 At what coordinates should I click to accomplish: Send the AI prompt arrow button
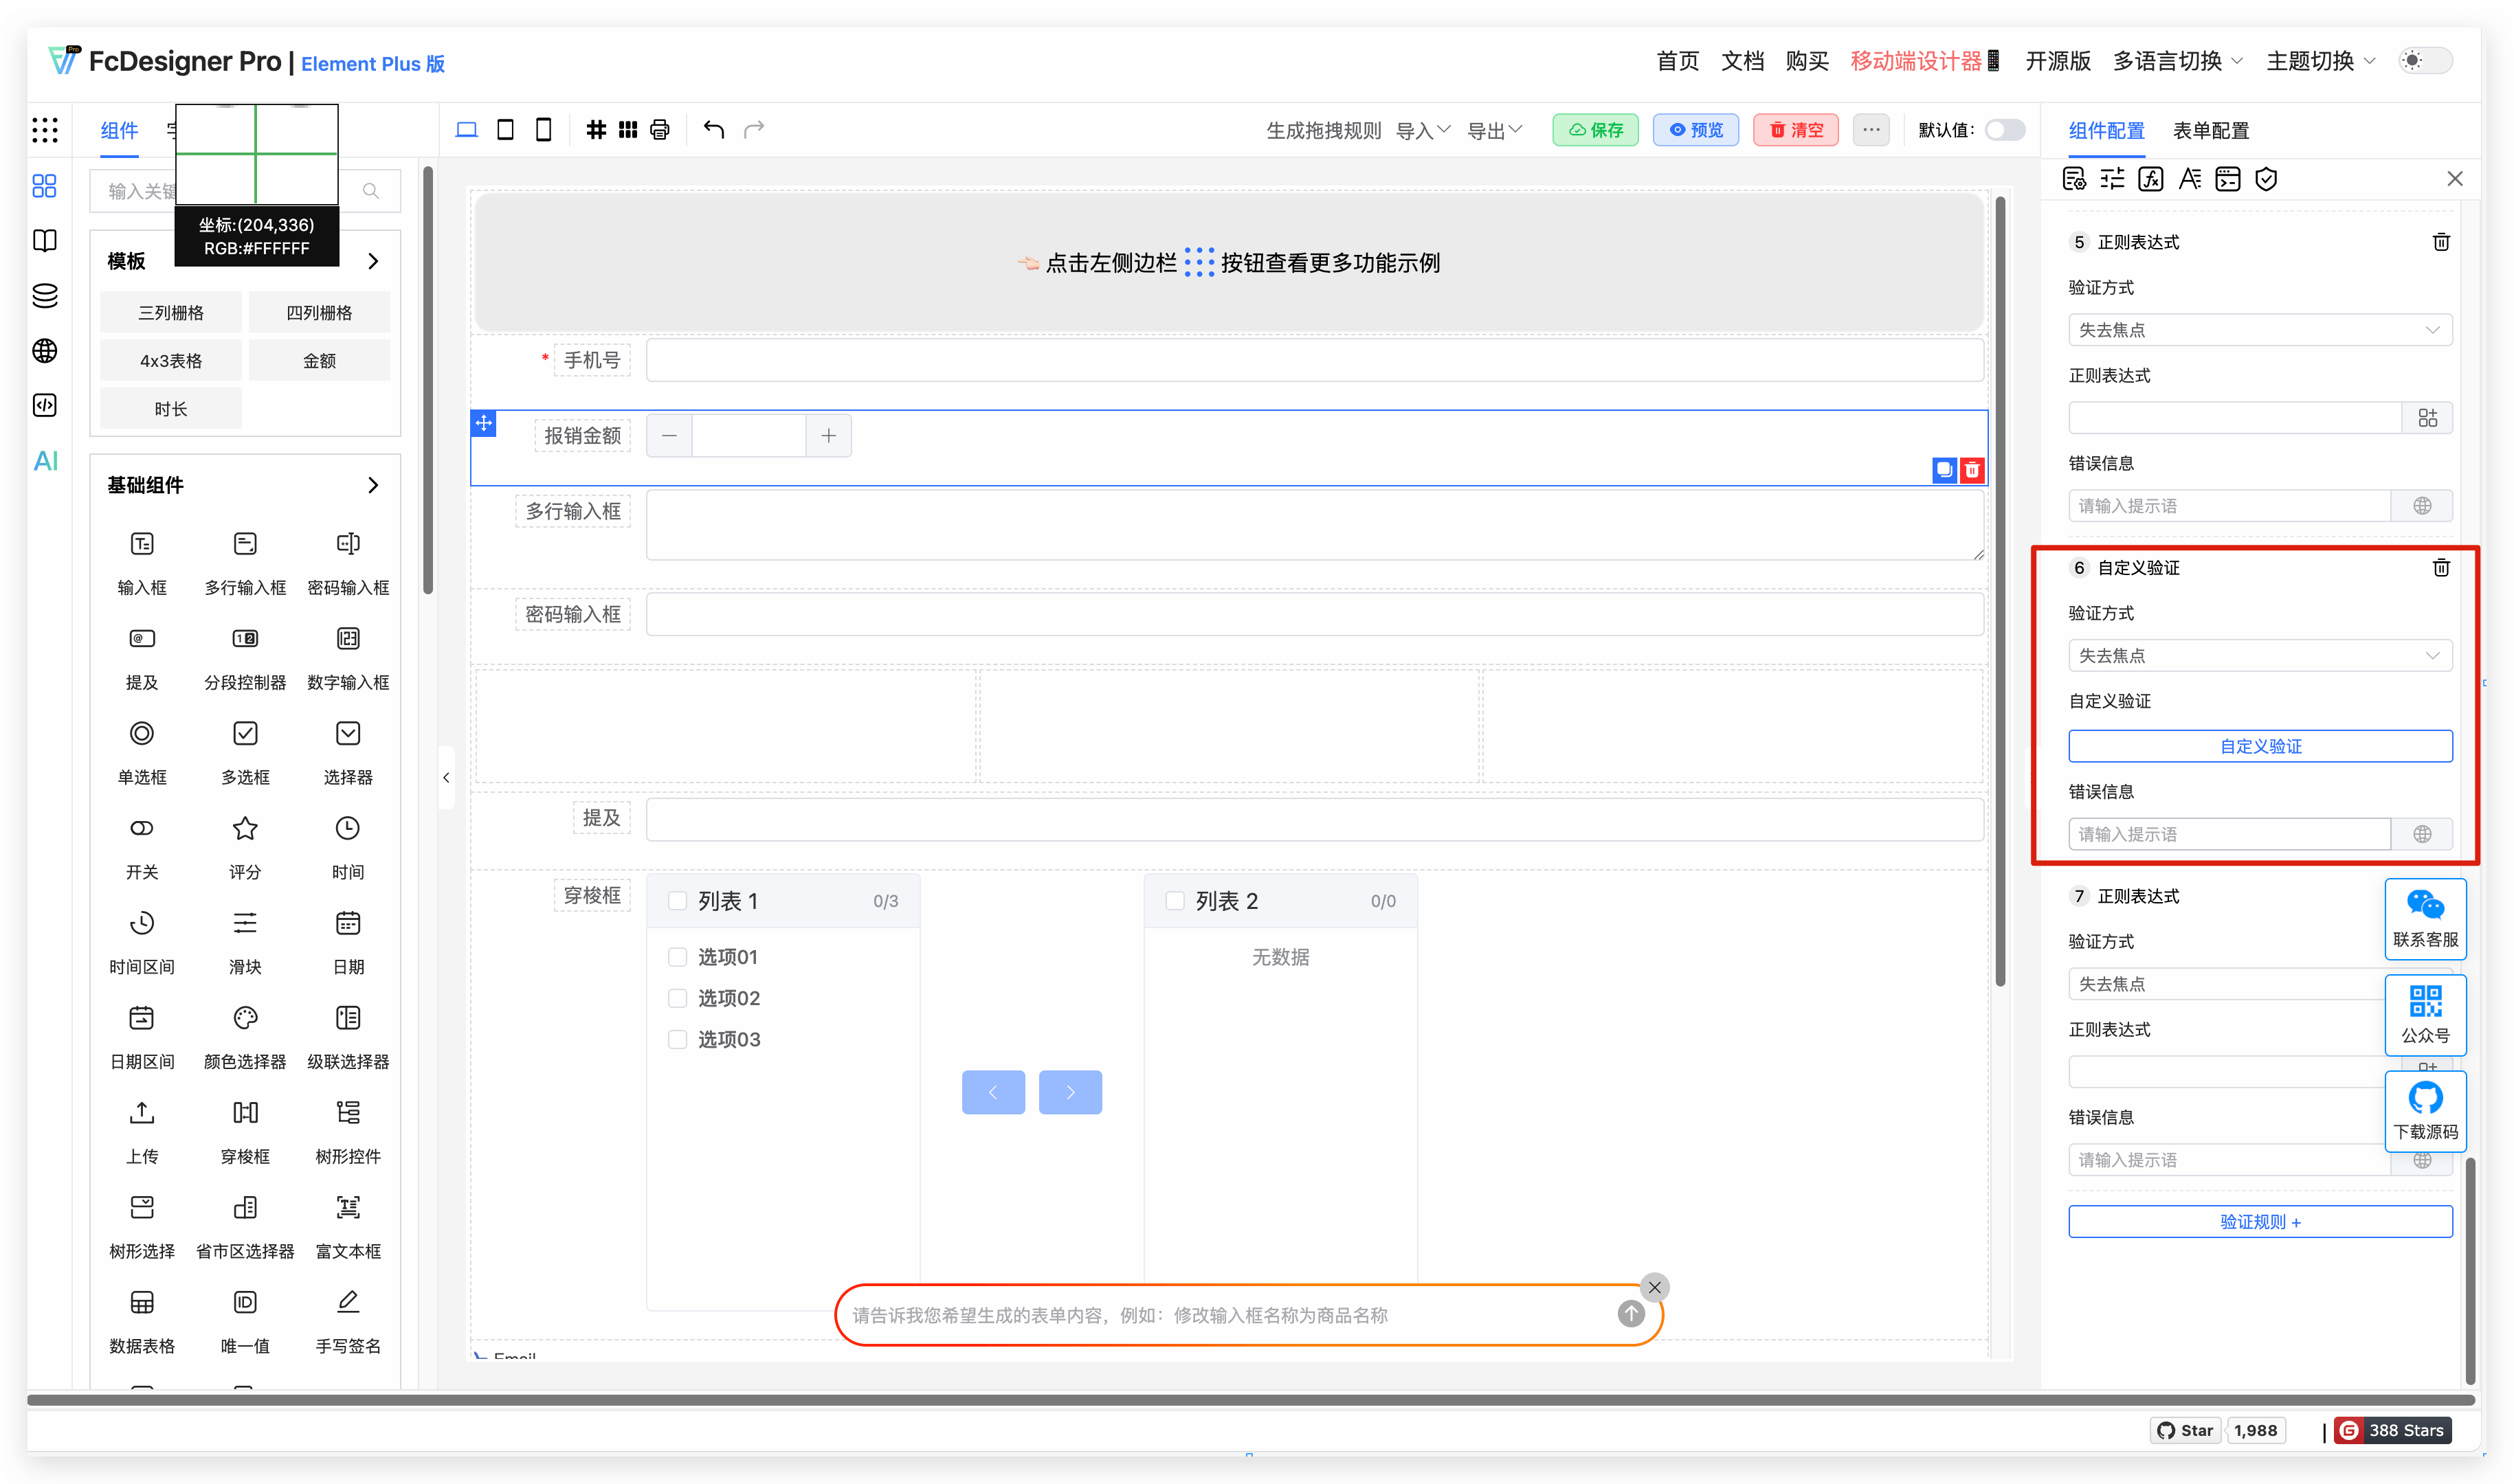(1631, 1314)
